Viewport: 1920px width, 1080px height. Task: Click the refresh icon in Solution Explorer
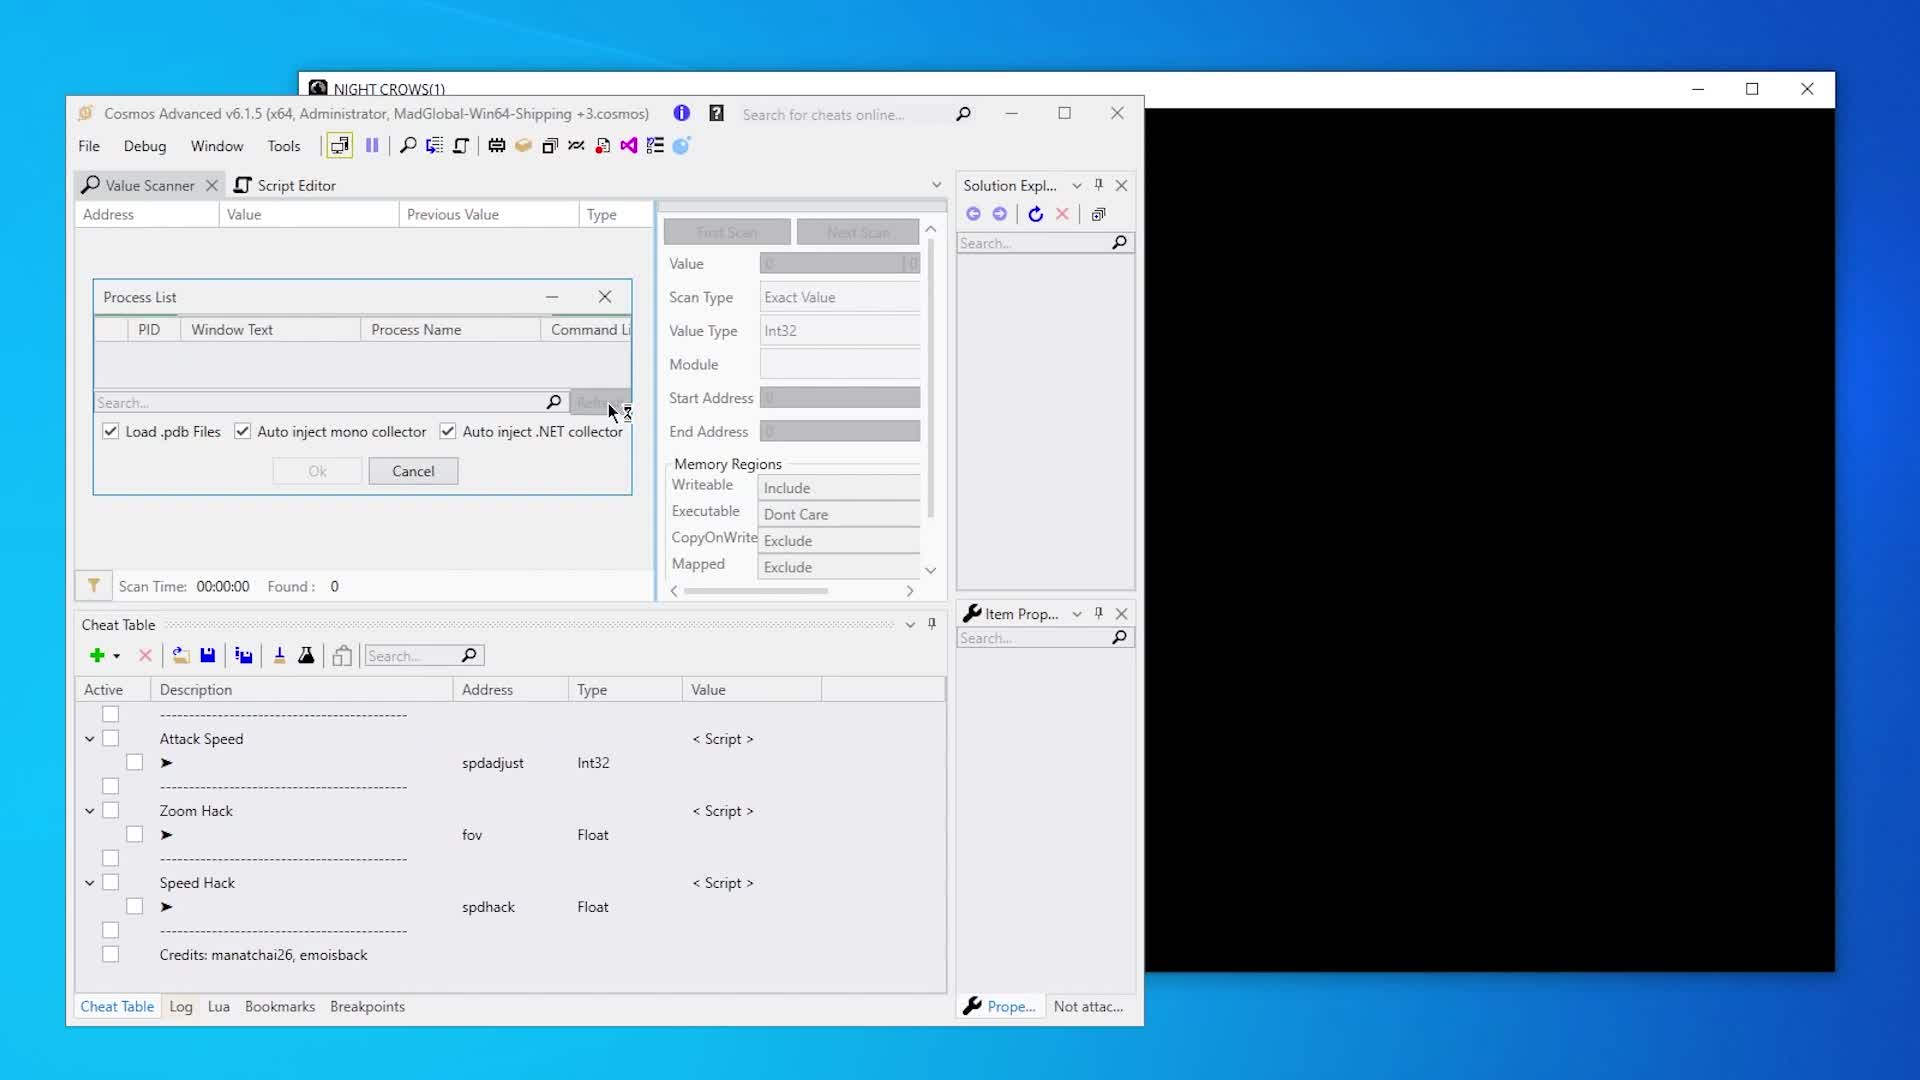[1035, 214]
